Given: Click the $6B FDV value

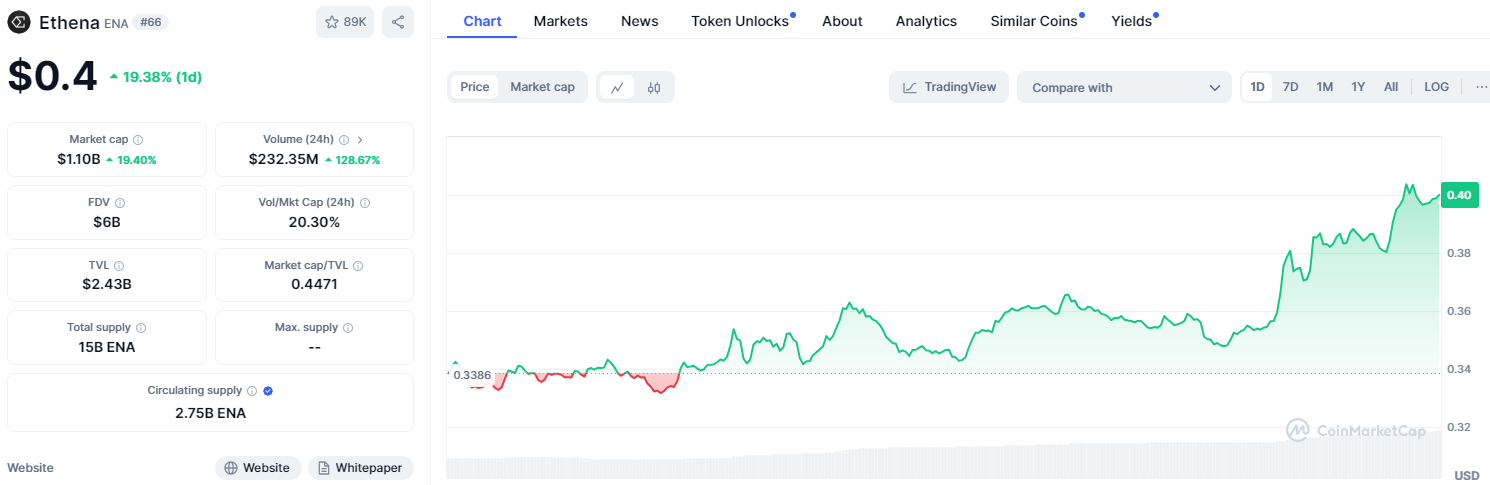Looking at the screenshot, I should click(107, 222).
